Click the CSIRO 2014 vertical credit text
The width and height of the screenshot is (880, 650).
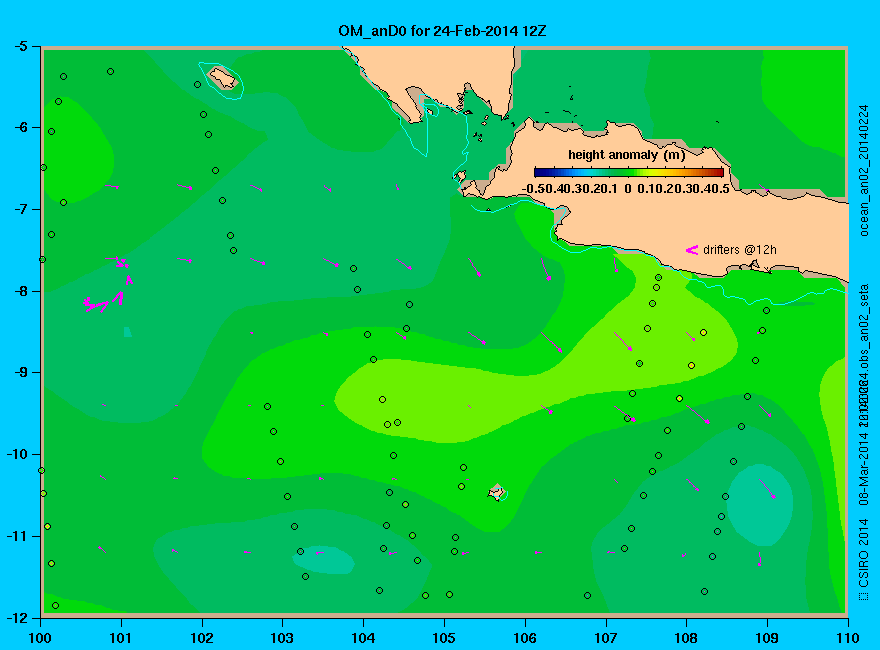(864, 552)
